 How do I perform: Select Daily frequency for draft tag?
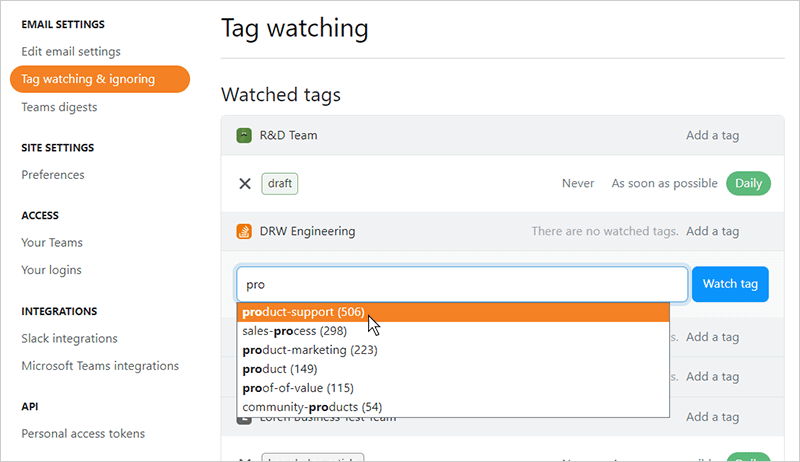748,183
